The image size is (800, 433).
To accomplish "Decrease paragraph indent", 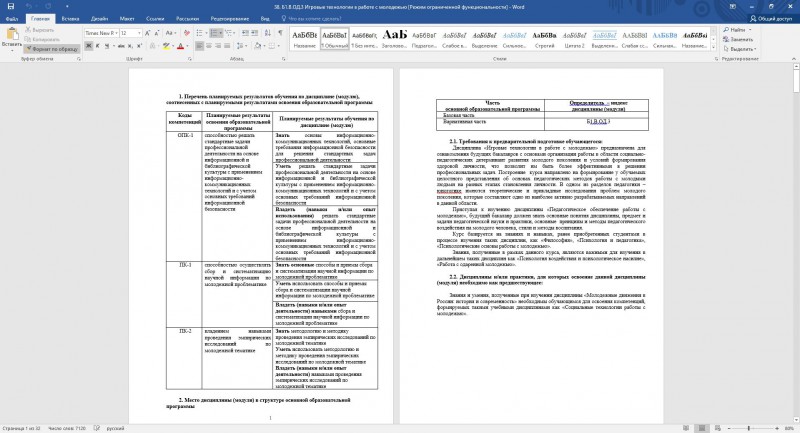I will point(245,33).
